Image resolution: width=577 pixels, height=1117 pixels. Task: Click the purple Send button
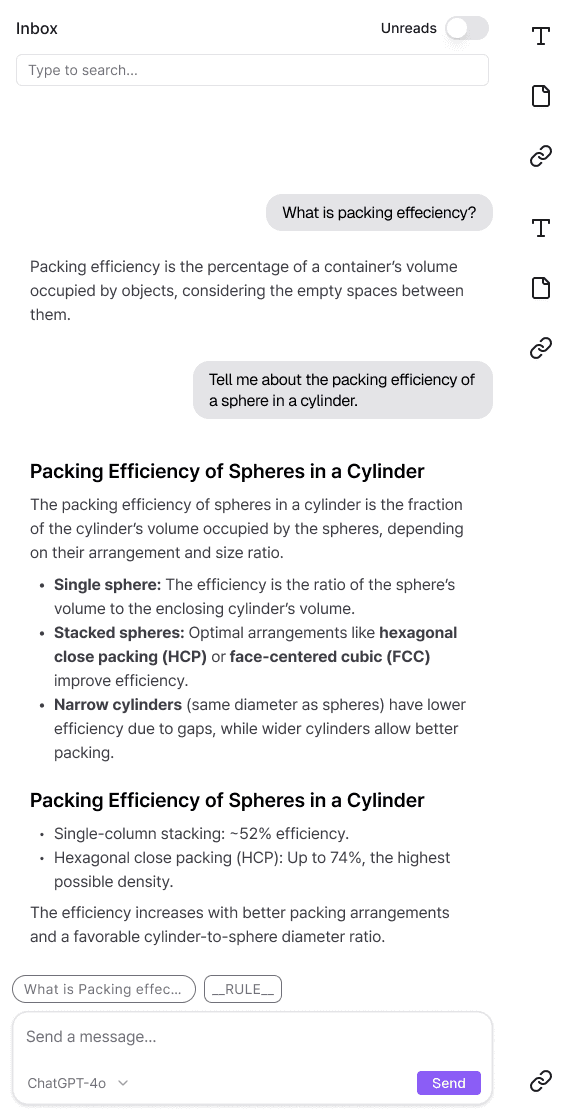pos(449,1083)
